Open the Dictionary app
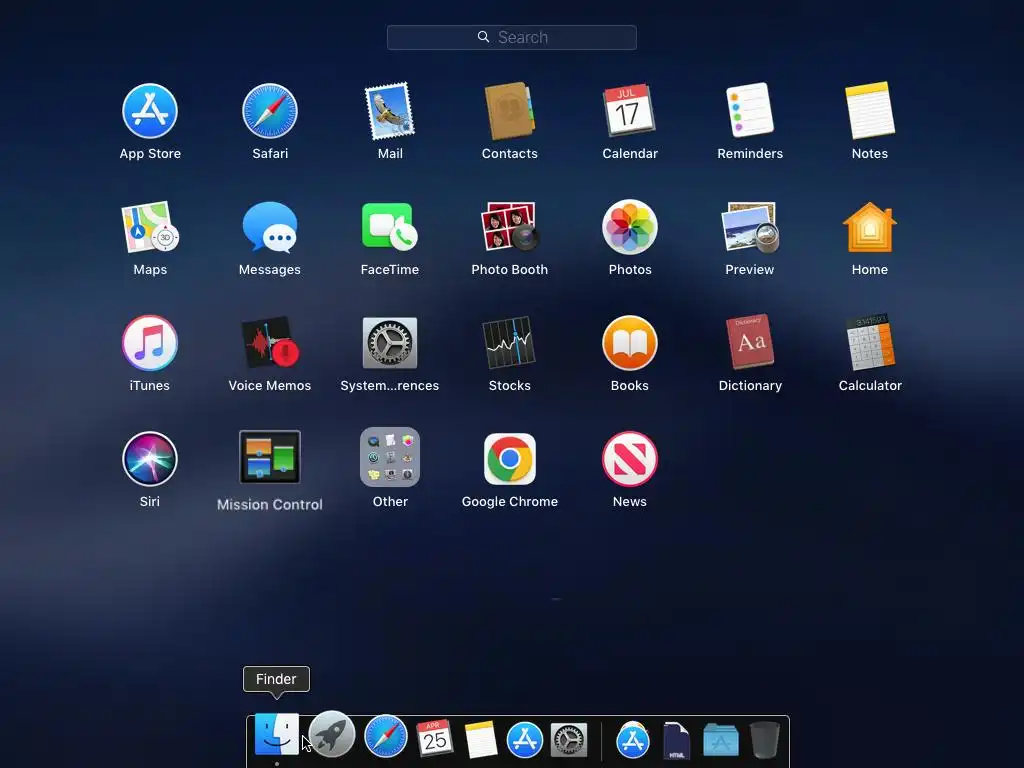This screenshot has height=768, width=1024. click(750, 342)
